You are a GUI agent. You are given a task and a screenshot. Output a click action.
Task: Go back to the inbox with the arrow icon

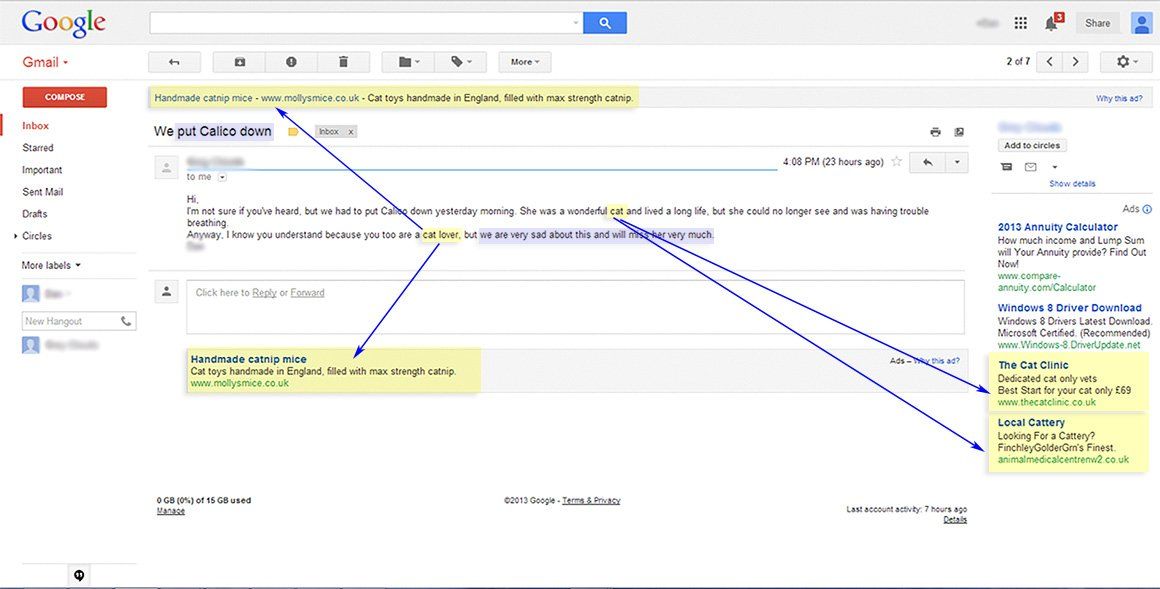174,62
